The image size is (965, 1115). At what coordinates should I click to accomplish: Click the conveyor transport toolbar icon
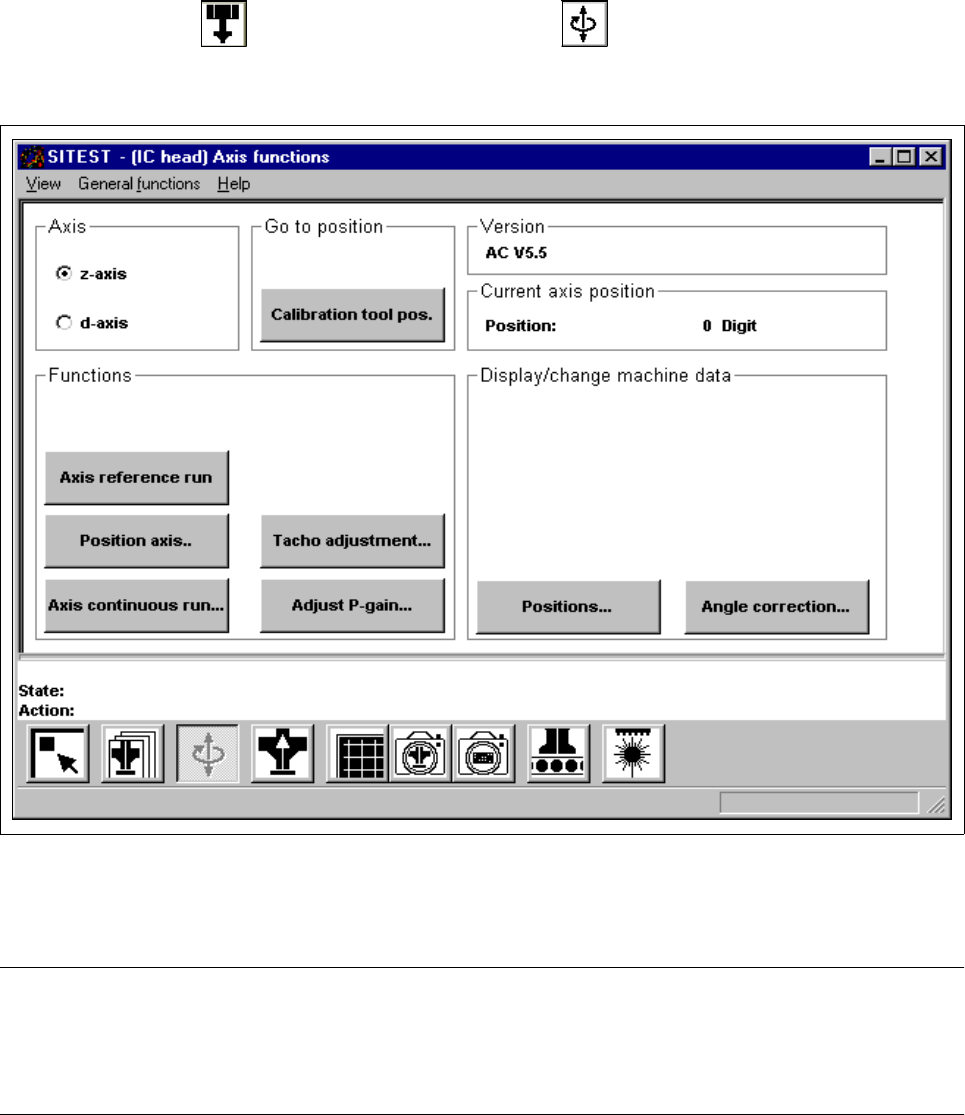point(558,754)
